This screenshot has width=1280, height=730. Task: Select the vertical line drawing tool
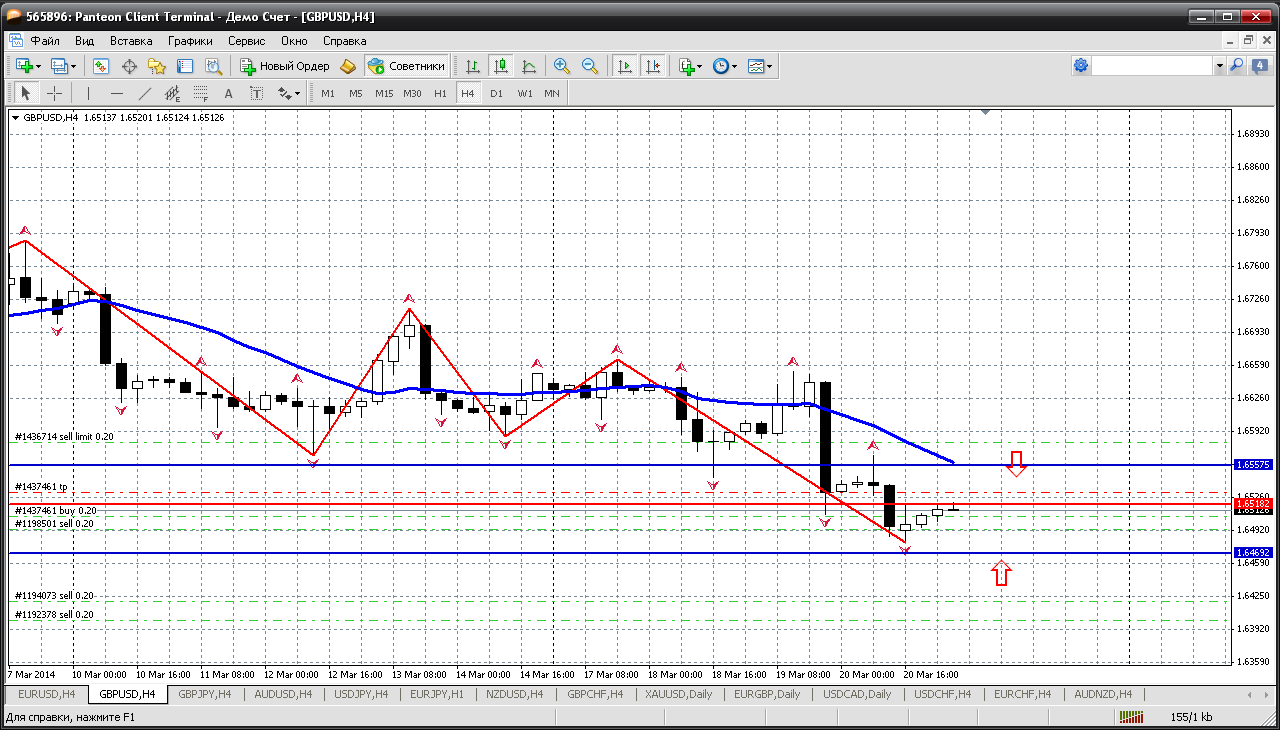88,93
